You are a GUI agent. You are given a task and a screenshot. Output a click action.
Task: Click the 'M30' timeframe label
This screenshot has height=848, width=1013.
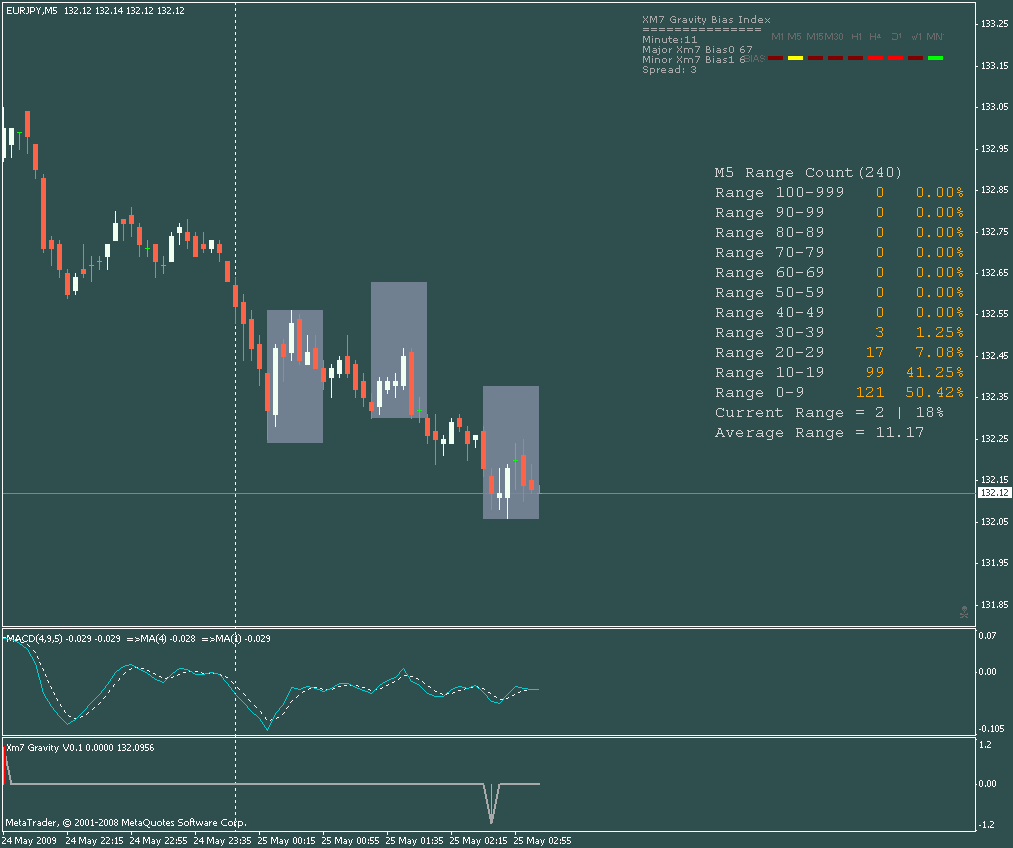click(834, 37)
